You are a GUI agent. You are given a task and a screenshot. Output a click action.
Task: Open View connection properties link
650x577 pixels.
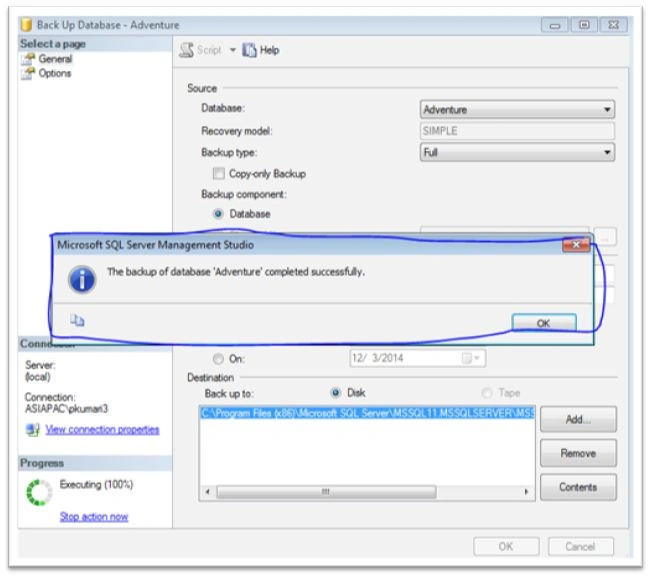[x=102, y=429]
